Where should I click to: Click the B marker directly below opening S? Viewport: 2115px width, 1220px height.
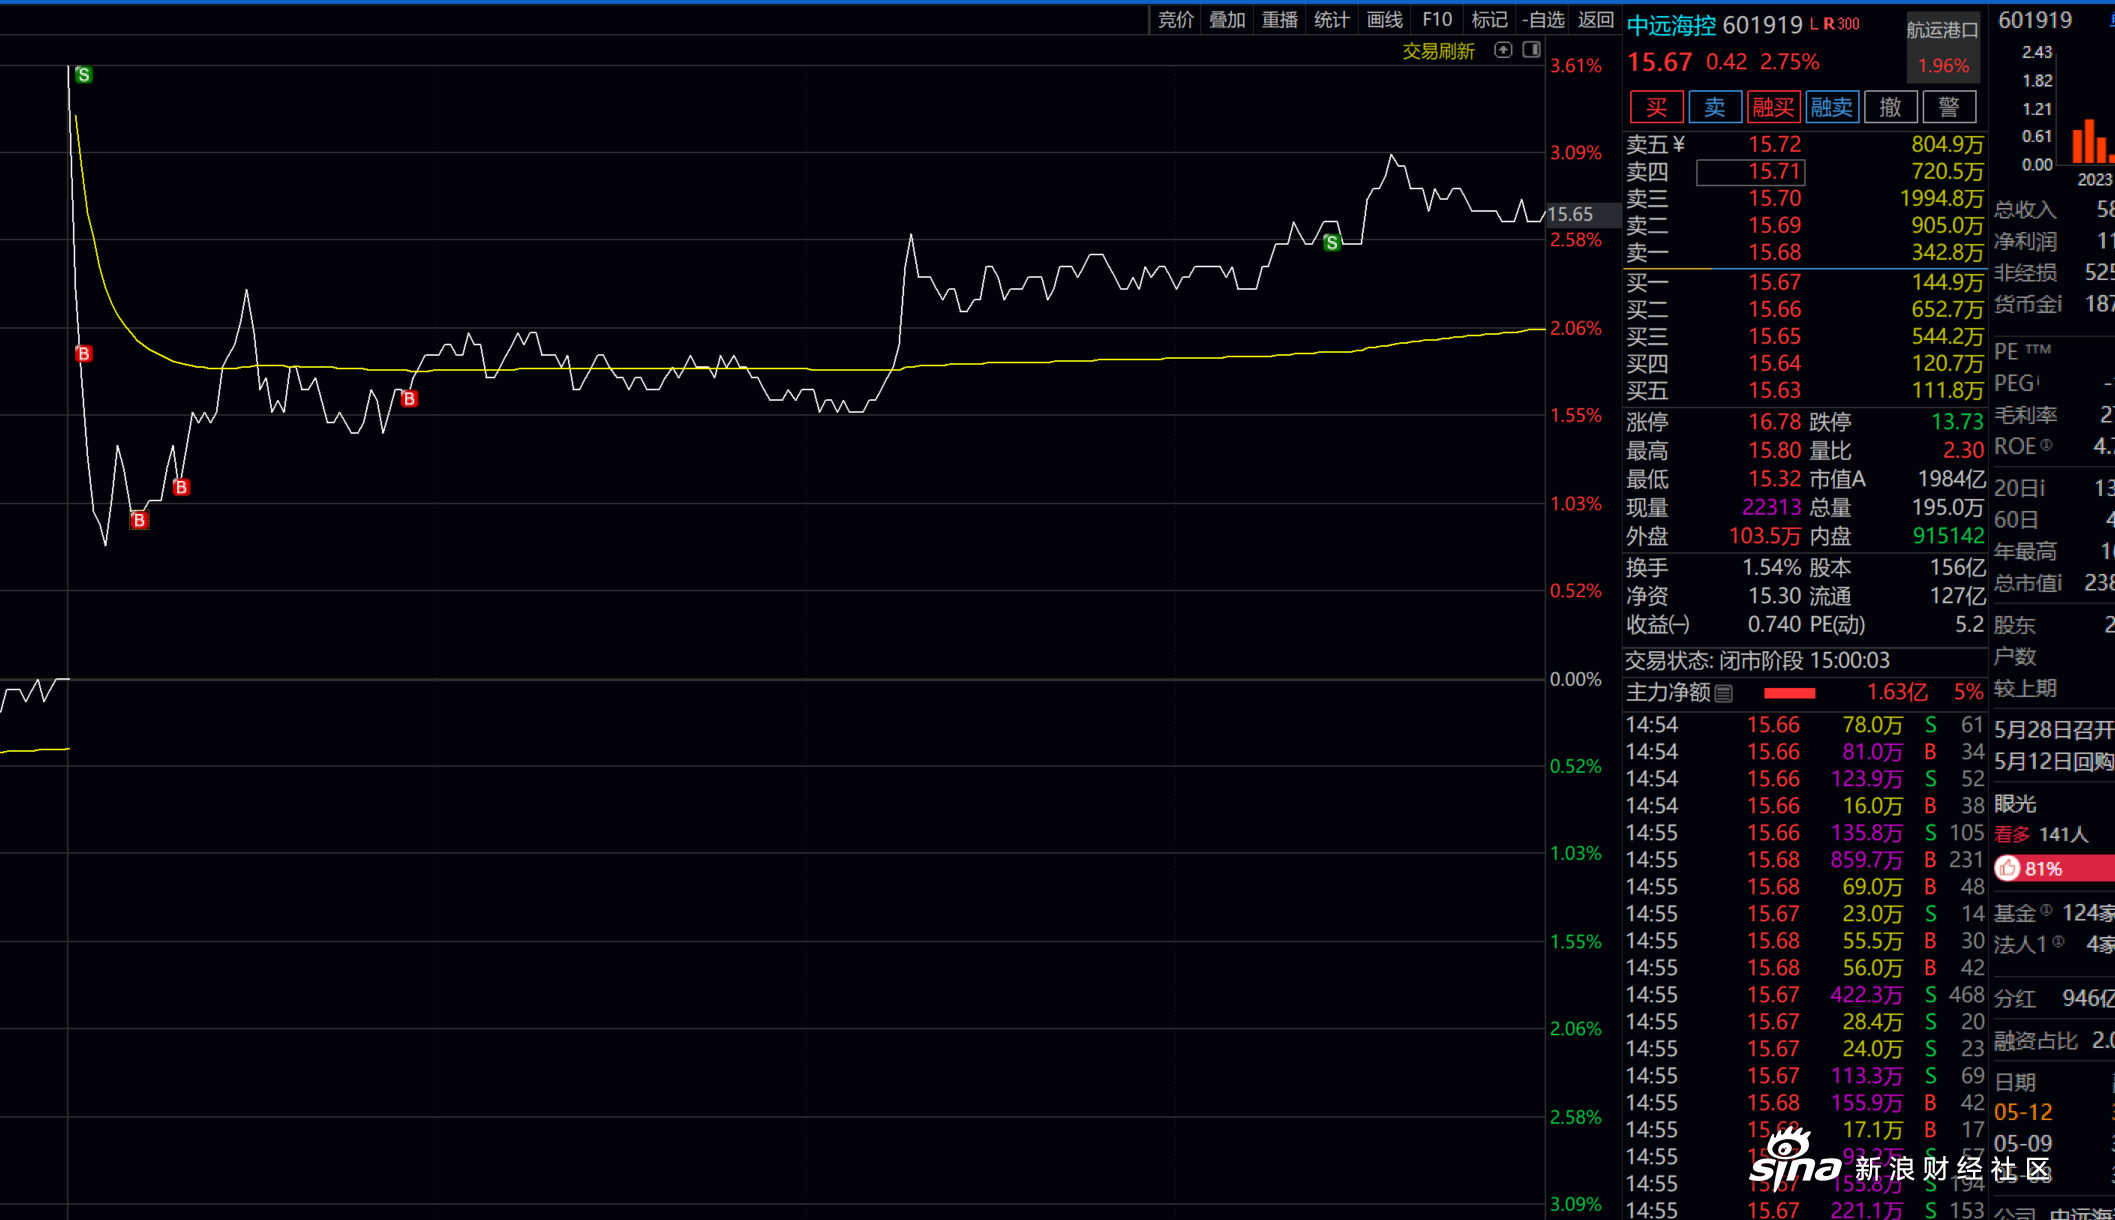click(84, 354)
